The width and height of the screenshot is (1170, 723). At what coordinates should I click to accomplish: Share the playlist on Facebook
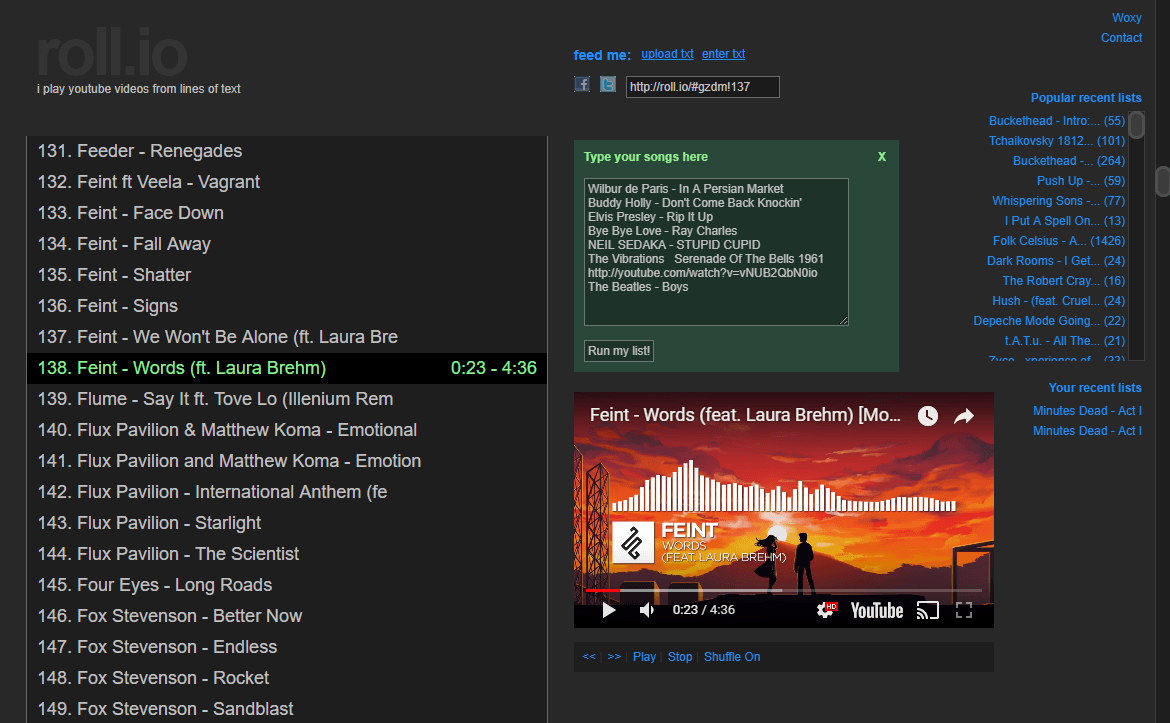582,84
